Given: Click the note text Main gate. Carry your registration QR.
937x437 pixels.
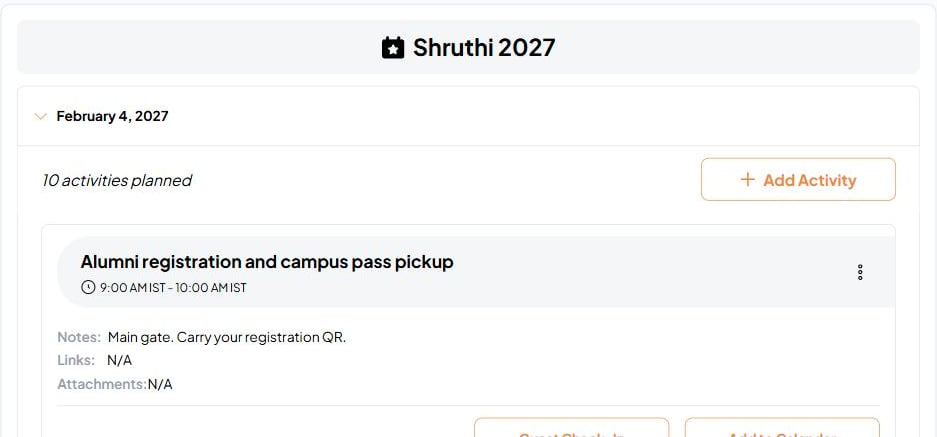Looking at the screenshot, I should [227, 337].
